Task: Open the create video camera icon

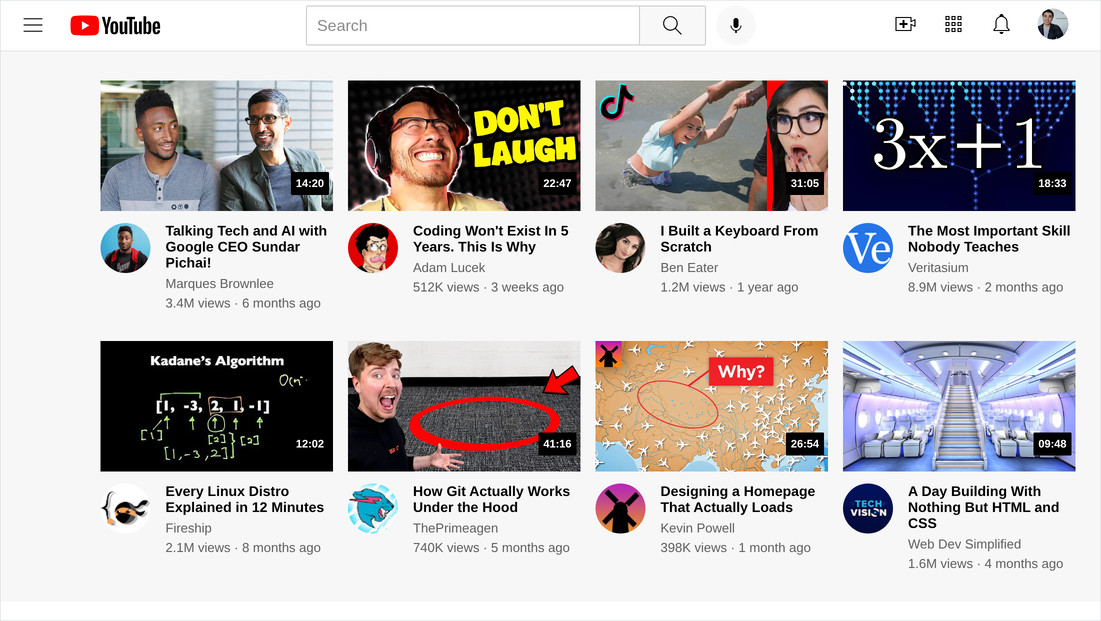Action: (x=906, y=25)
